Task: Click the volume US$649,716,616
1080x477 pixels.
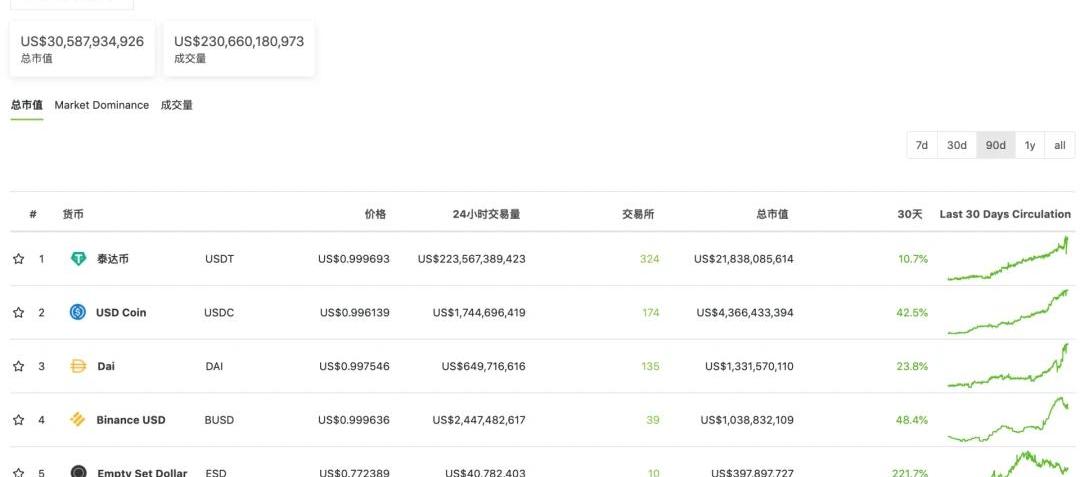Action: pos(484,366)
